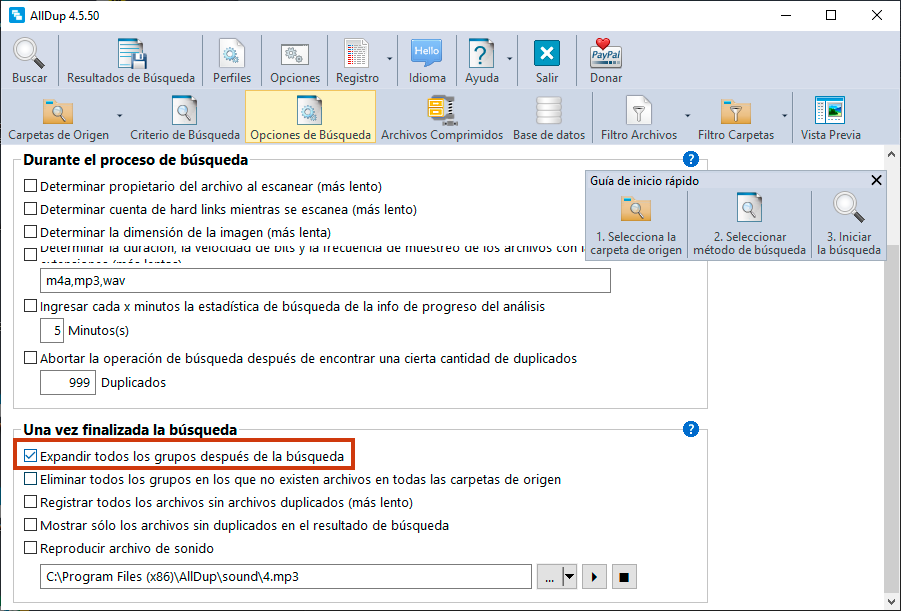Screen dimensions: 901x611
Task: Enable determining hard links count
Action: click(x=30, y=209)
